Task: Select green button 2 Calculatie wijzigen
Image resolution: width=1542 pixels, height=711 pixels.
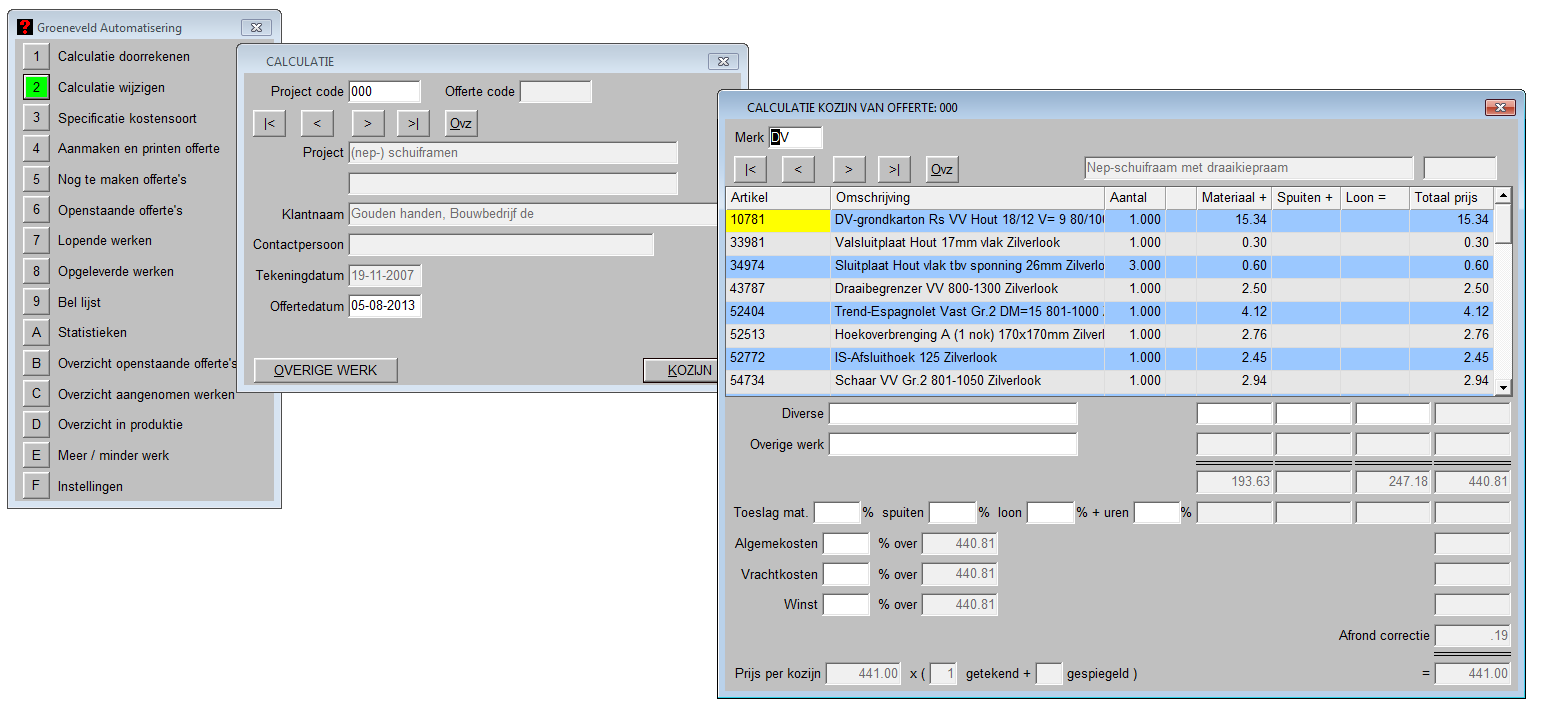Action: point(37,88)
